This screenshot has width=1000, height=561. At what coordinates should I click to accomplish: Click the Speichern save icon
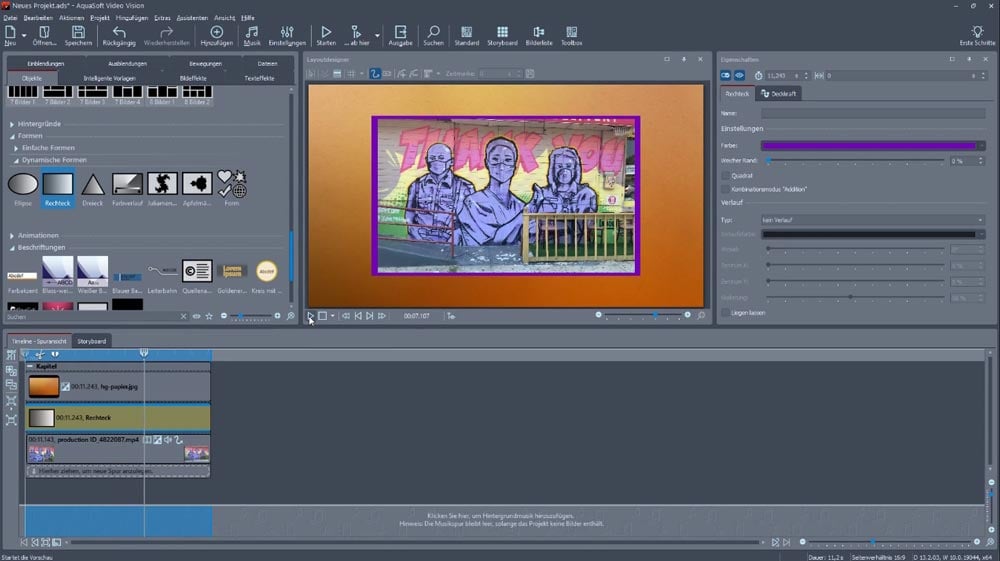click(x=78, y=33)
